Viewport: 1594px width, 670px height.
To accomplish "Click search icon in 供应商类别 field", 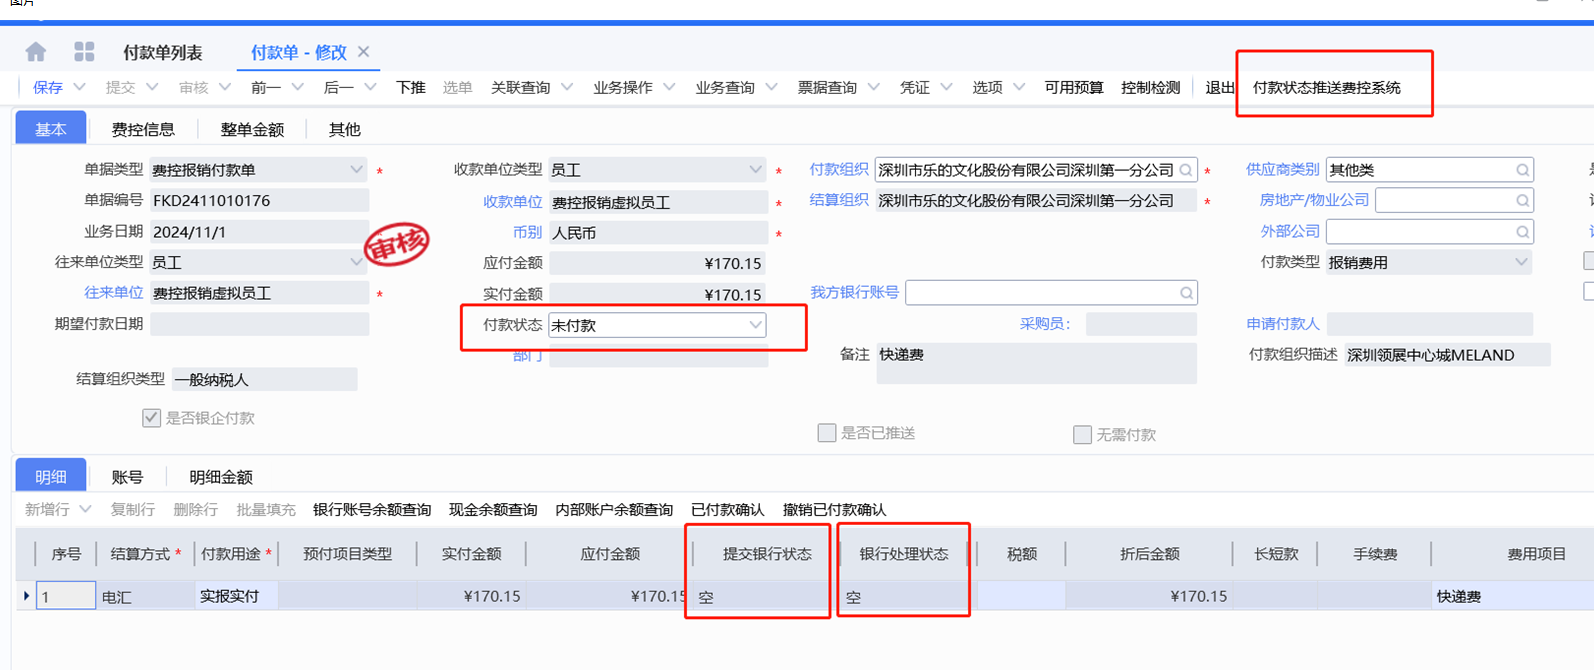I will 1522,170.
